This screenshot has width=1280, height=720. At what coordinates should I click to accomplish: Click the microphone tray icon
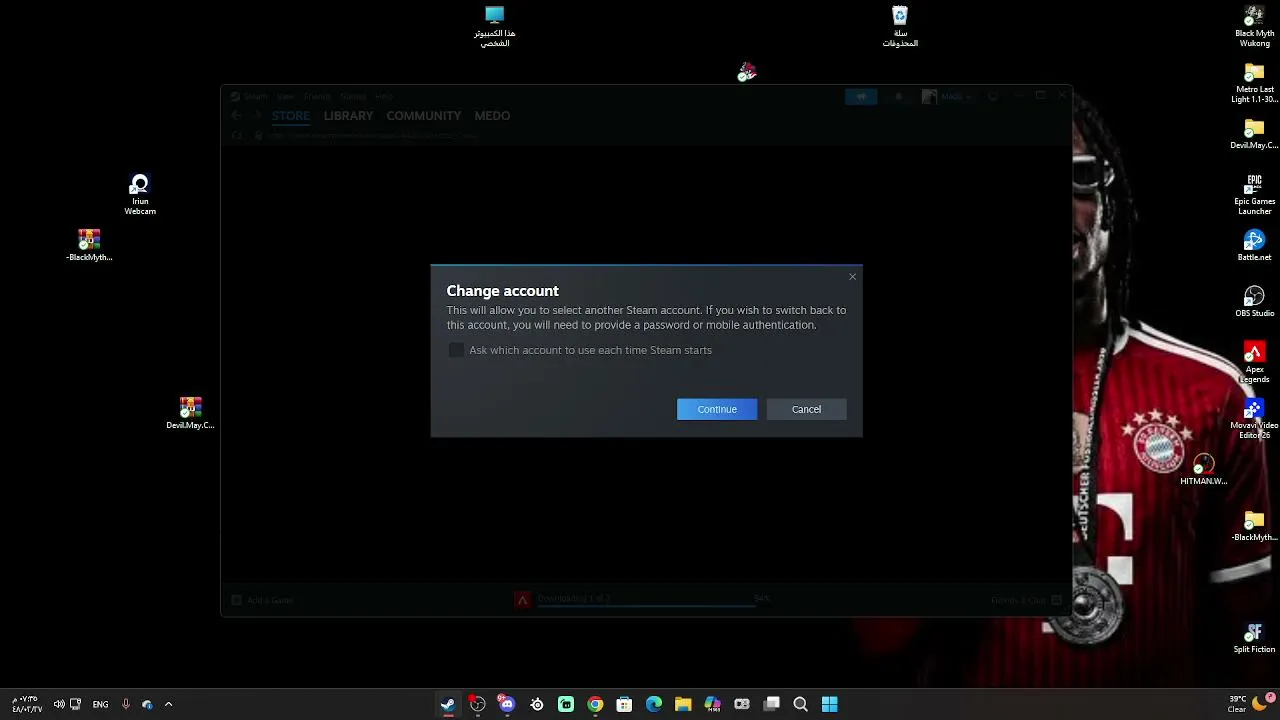click(x=126, y=704)
